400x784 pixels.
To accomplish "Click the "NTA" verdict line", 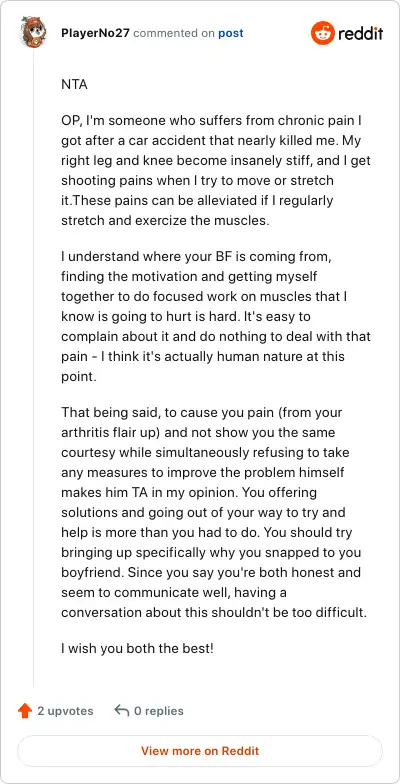I will (74, 84).
